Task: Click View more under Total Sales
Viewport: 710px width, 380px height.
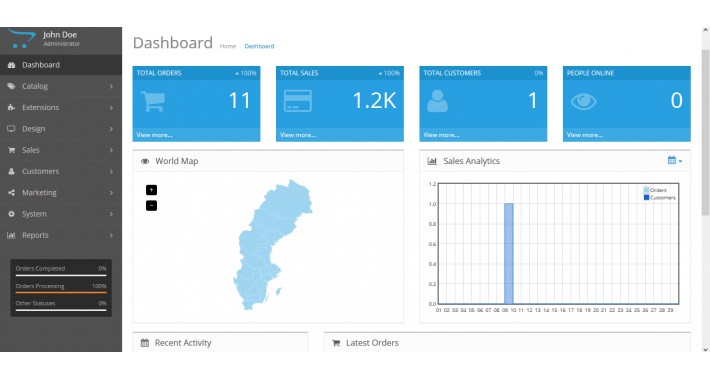Action: [x=298, y=135]
